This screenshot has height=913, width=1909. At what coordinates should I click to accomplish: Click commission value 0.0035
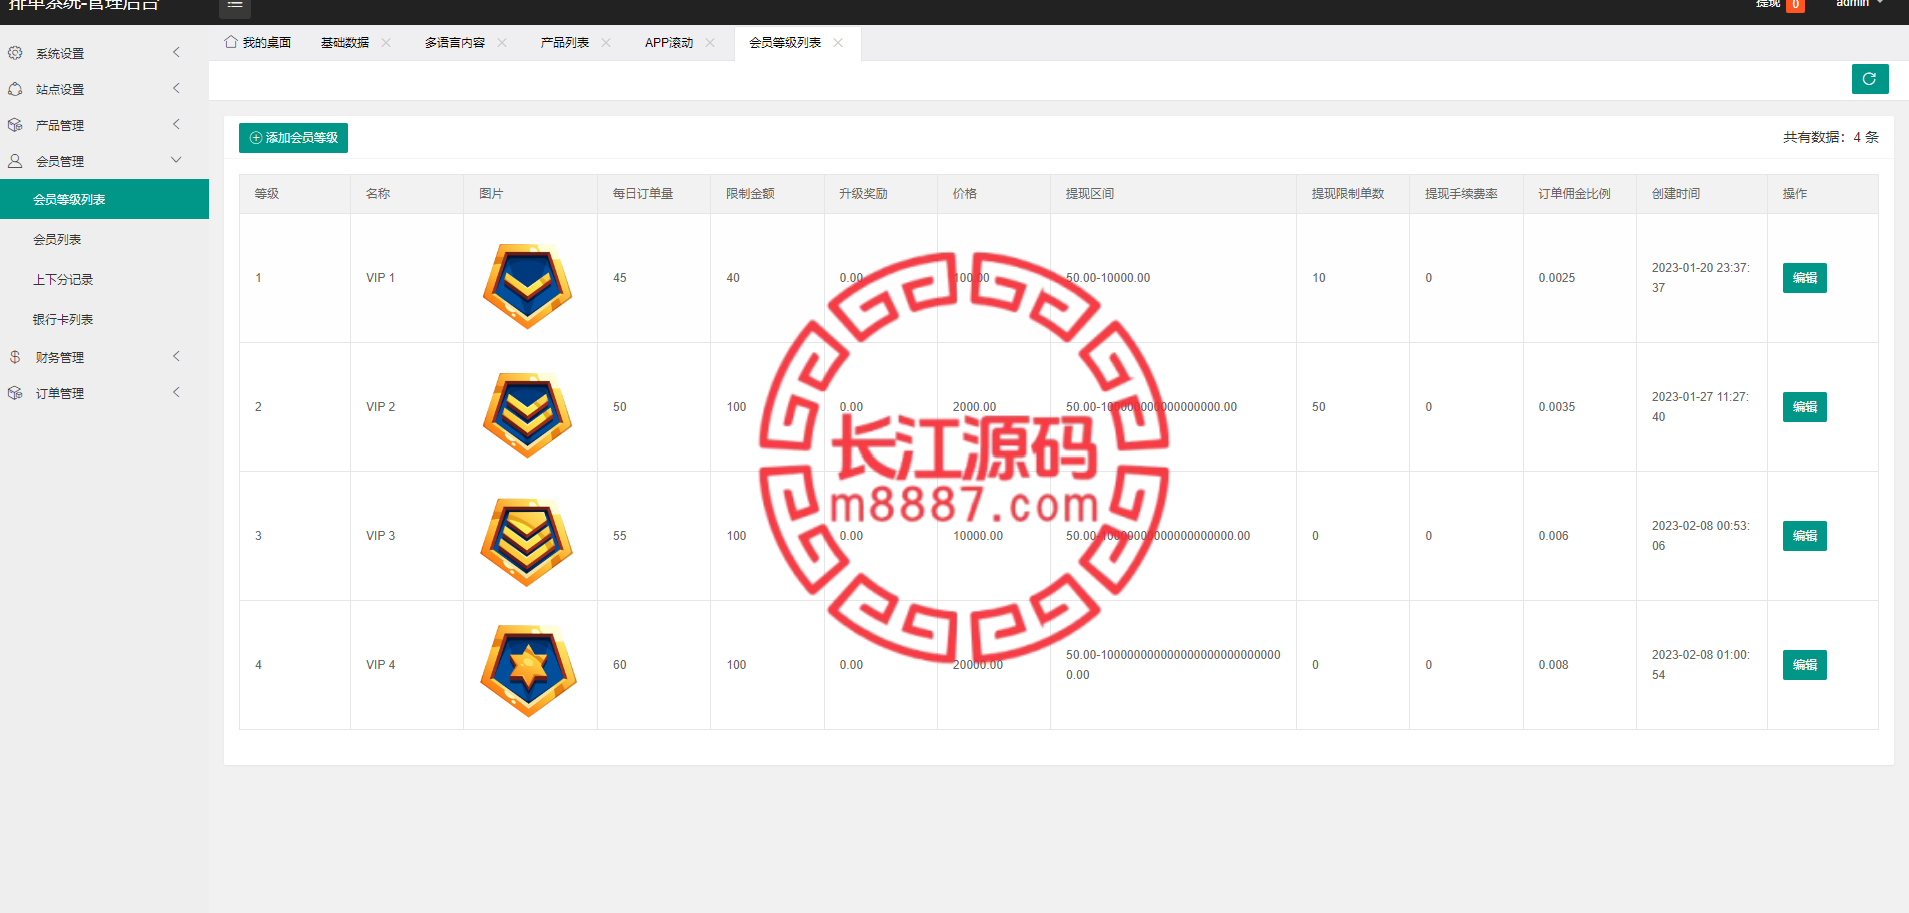coord(1557,407)
